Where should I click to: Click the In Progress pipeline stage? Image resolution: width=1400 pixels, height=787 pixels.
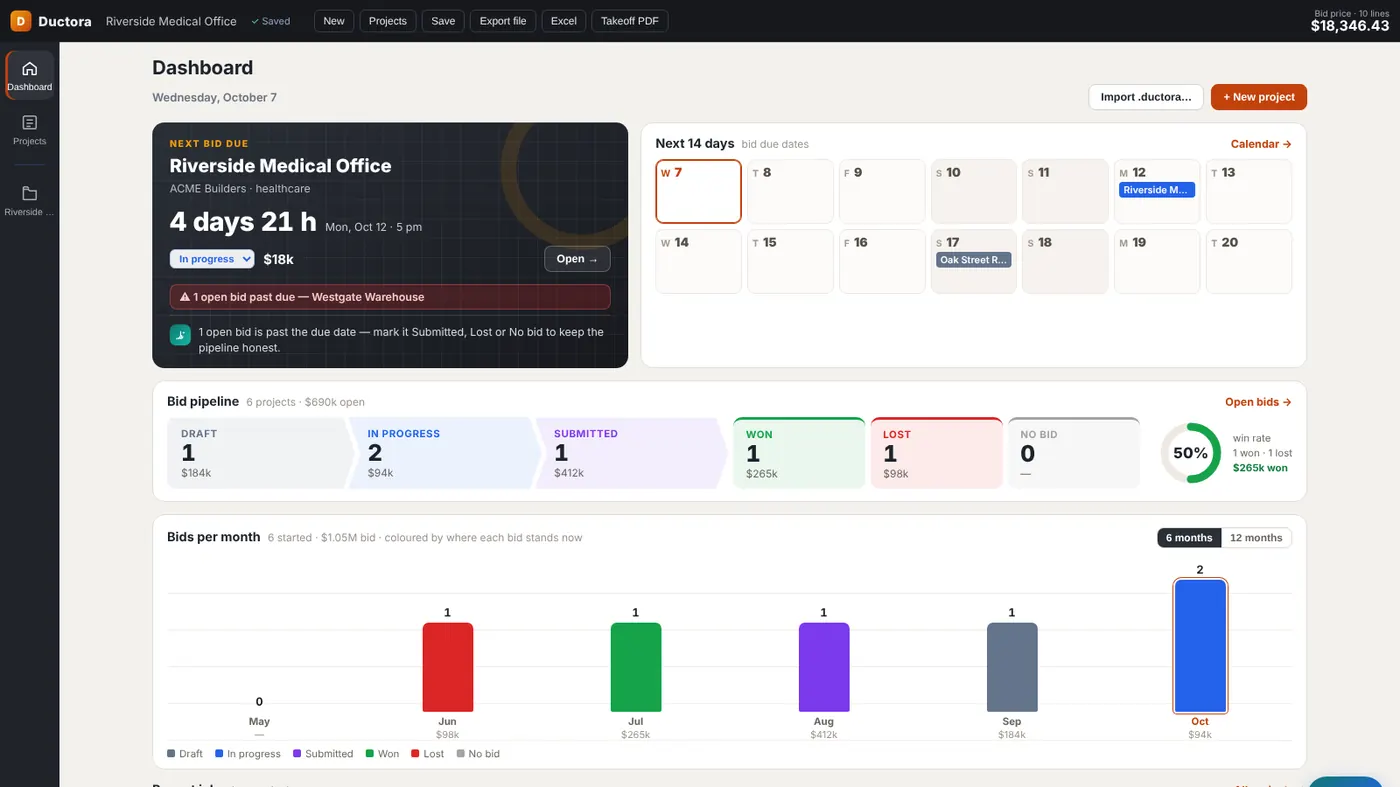444,453
